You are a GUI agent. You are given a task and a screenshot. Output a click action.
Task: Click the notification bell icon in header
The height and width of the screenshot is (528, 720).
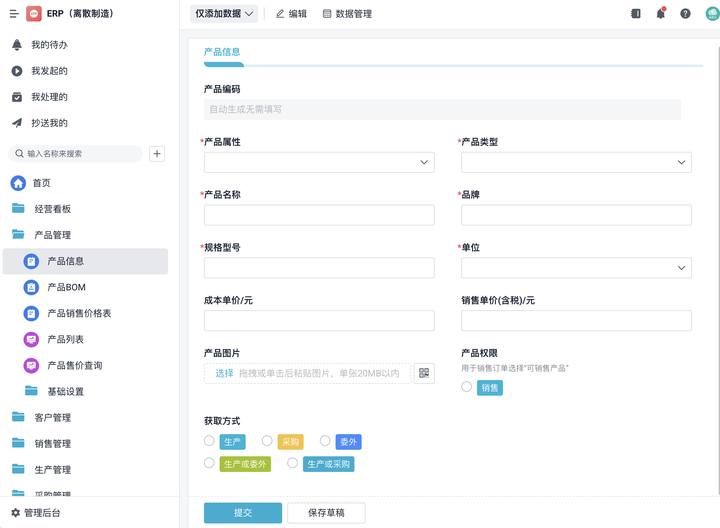[x=661, y=14]
